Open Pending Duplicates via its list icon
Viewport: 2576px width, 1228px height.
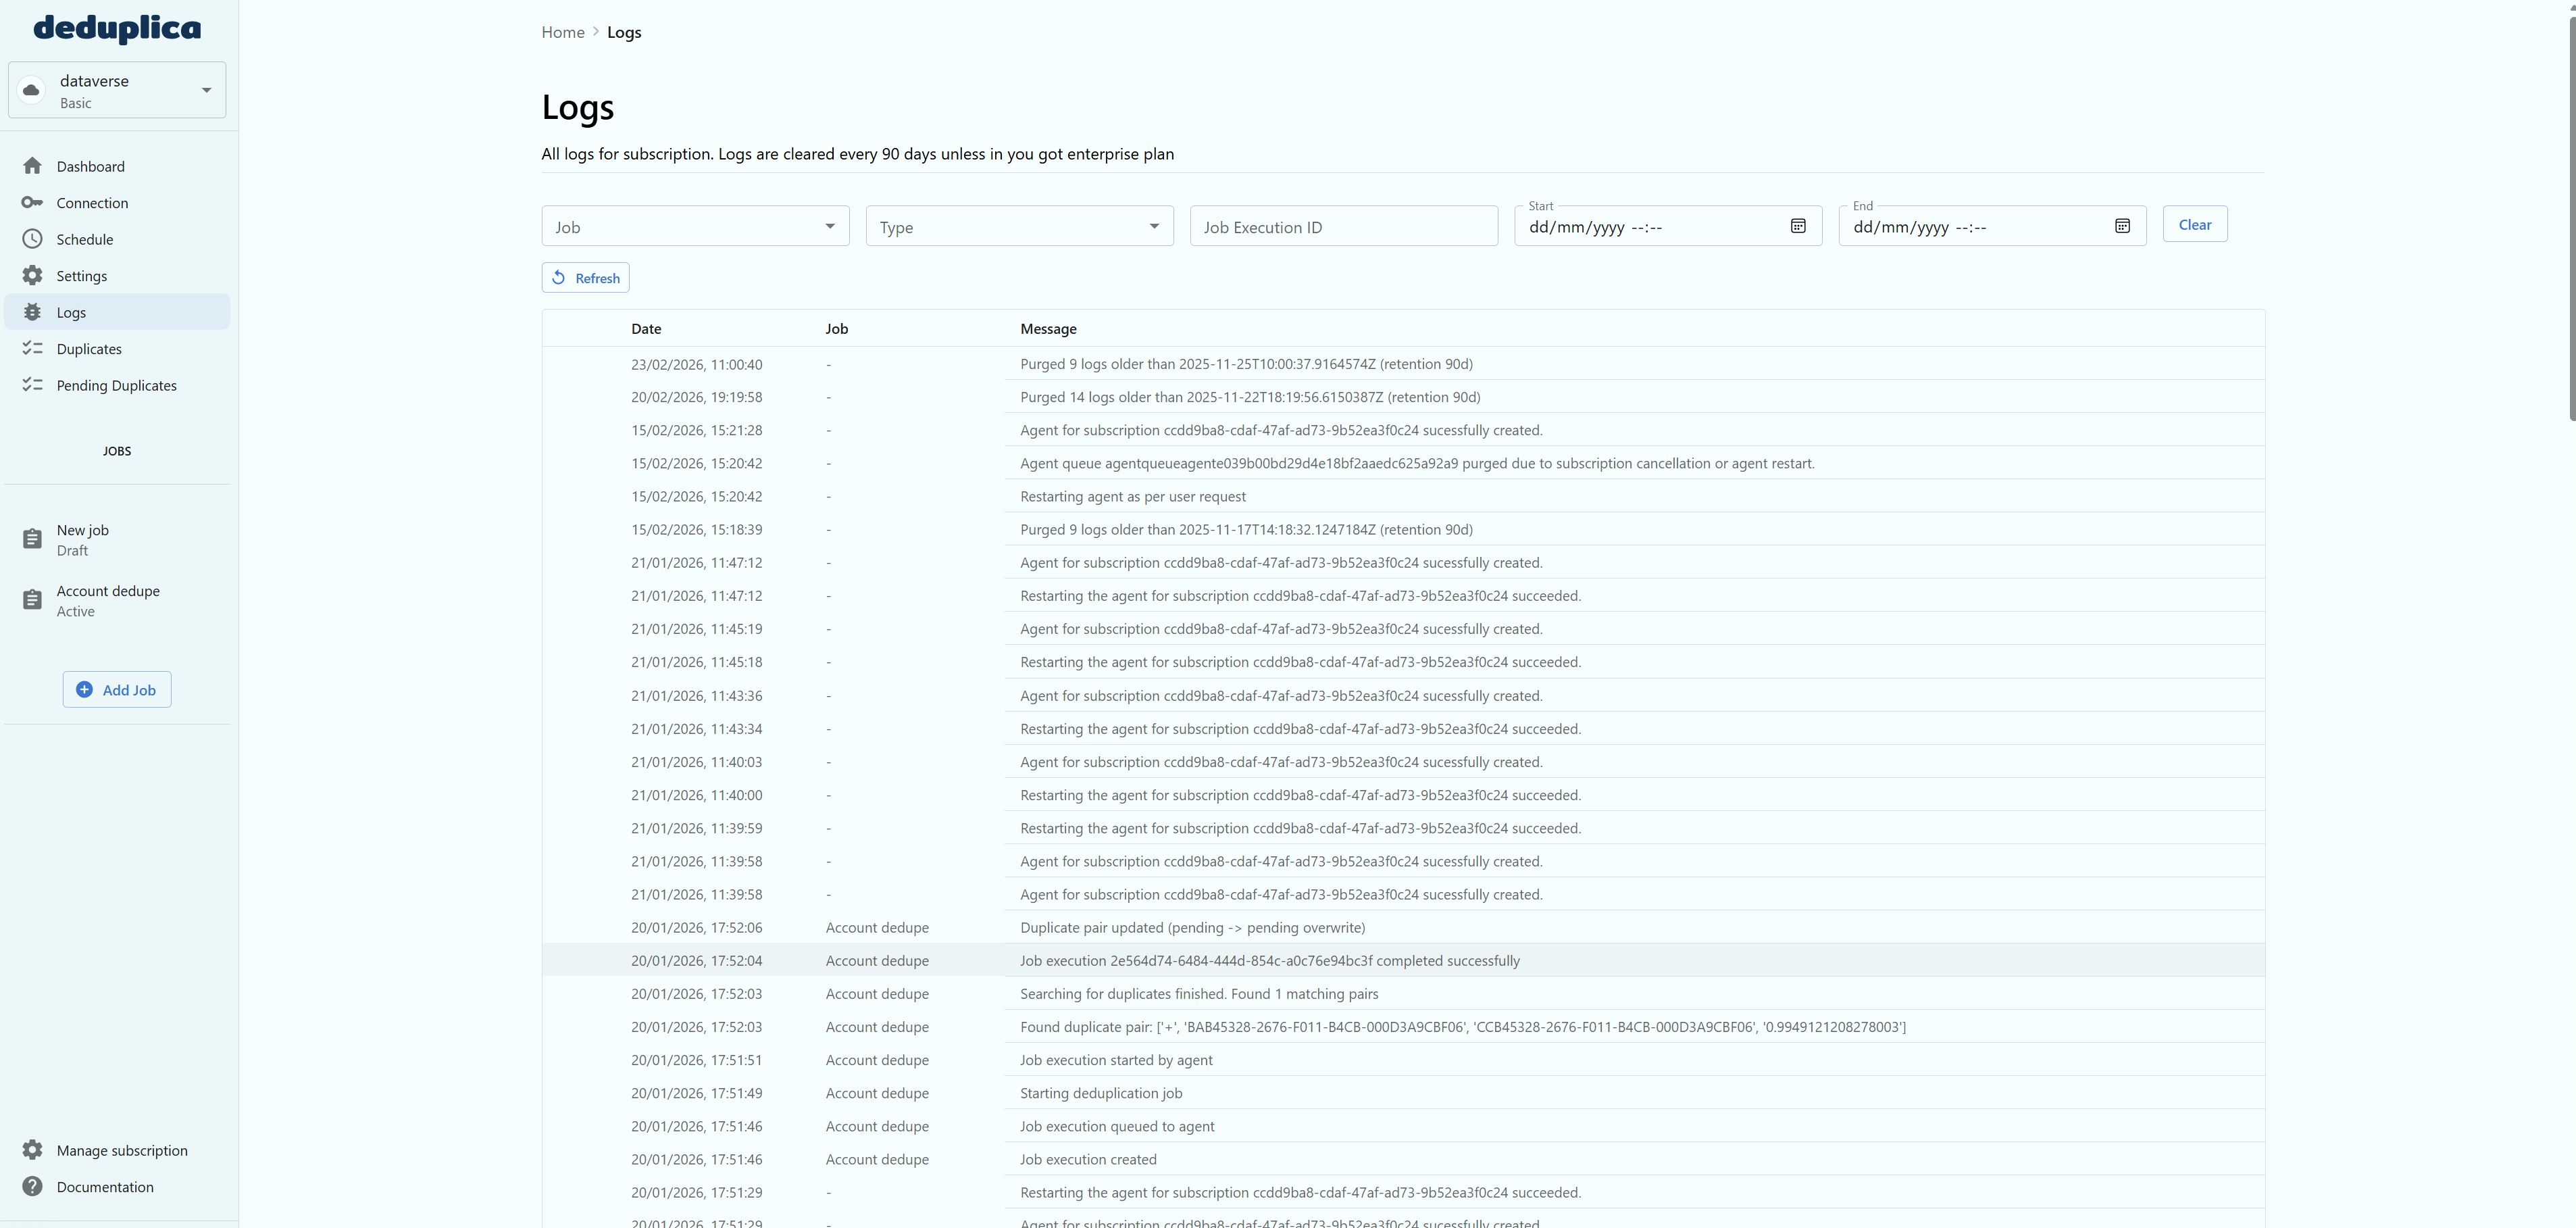[x=33, y=385]
